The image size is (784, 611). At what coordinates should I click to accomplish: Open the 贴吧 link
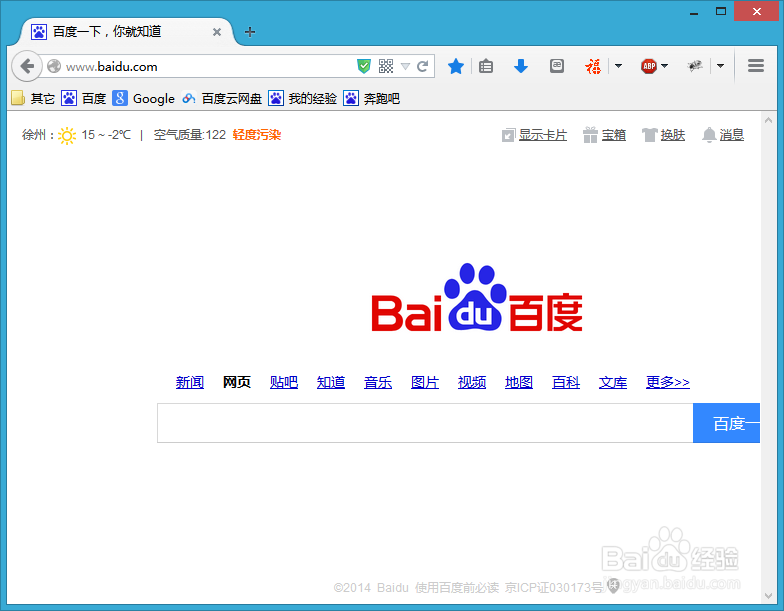[x=284, y=382]
